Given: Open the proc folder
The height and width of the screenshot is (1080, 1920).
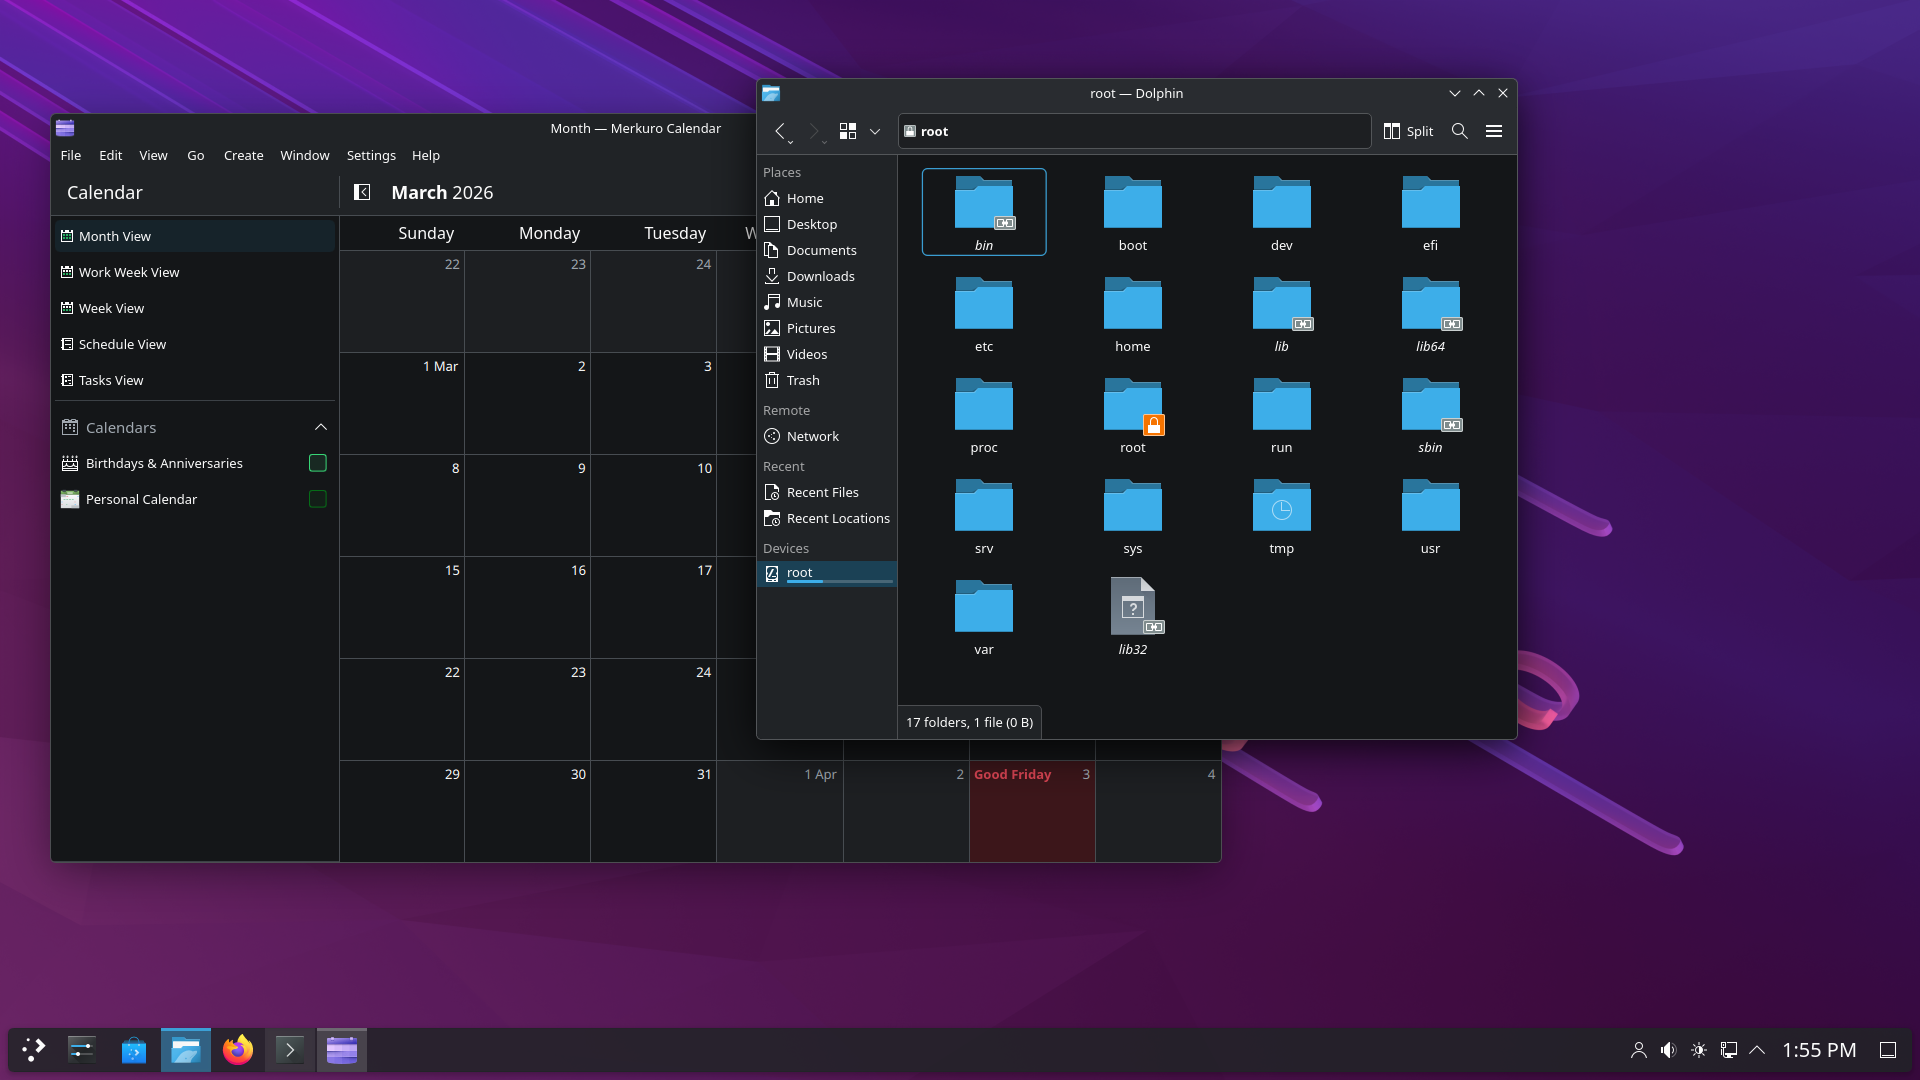Looking at the screenshot, I should pos(984,414).
